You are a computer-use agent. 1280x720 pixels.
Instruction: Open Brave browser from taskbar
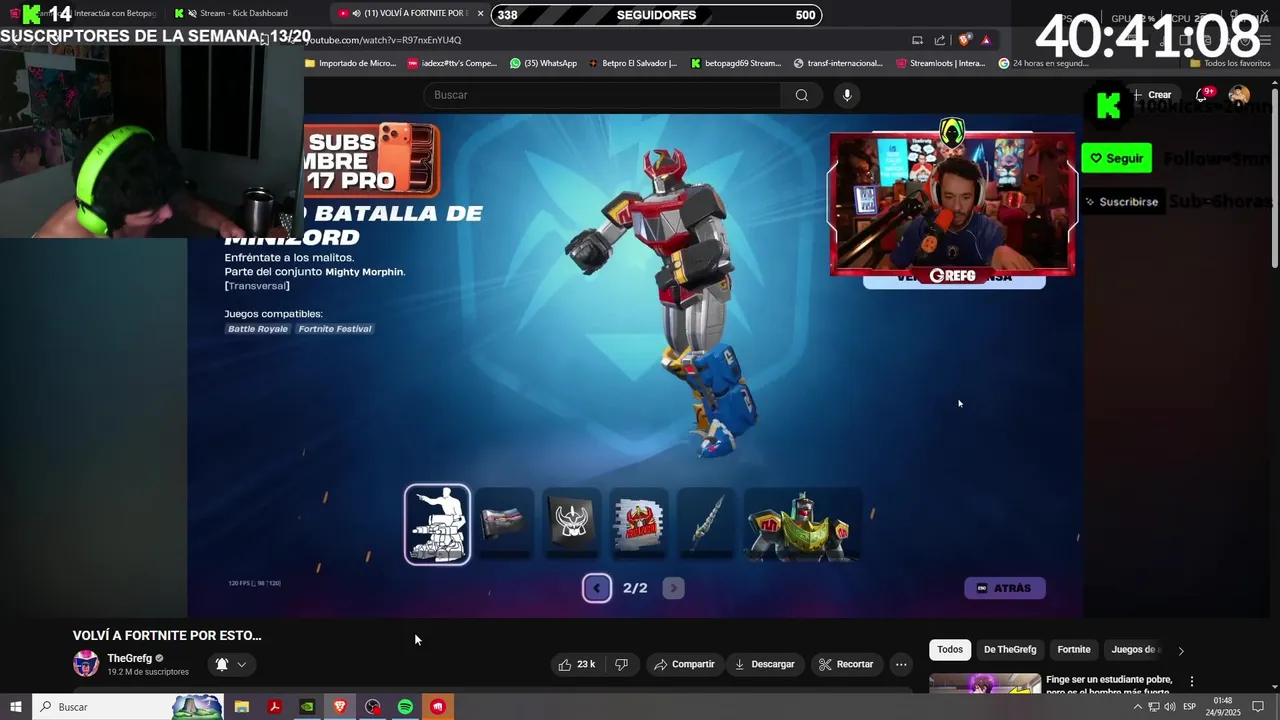pyautogui.click(x=340, y=707)
